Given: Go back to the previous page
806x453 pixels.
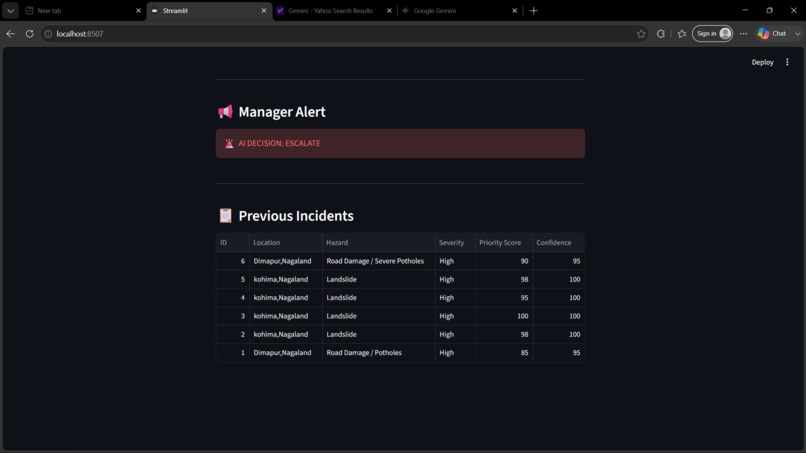Looking at the screenshot, I should [10, 33].
